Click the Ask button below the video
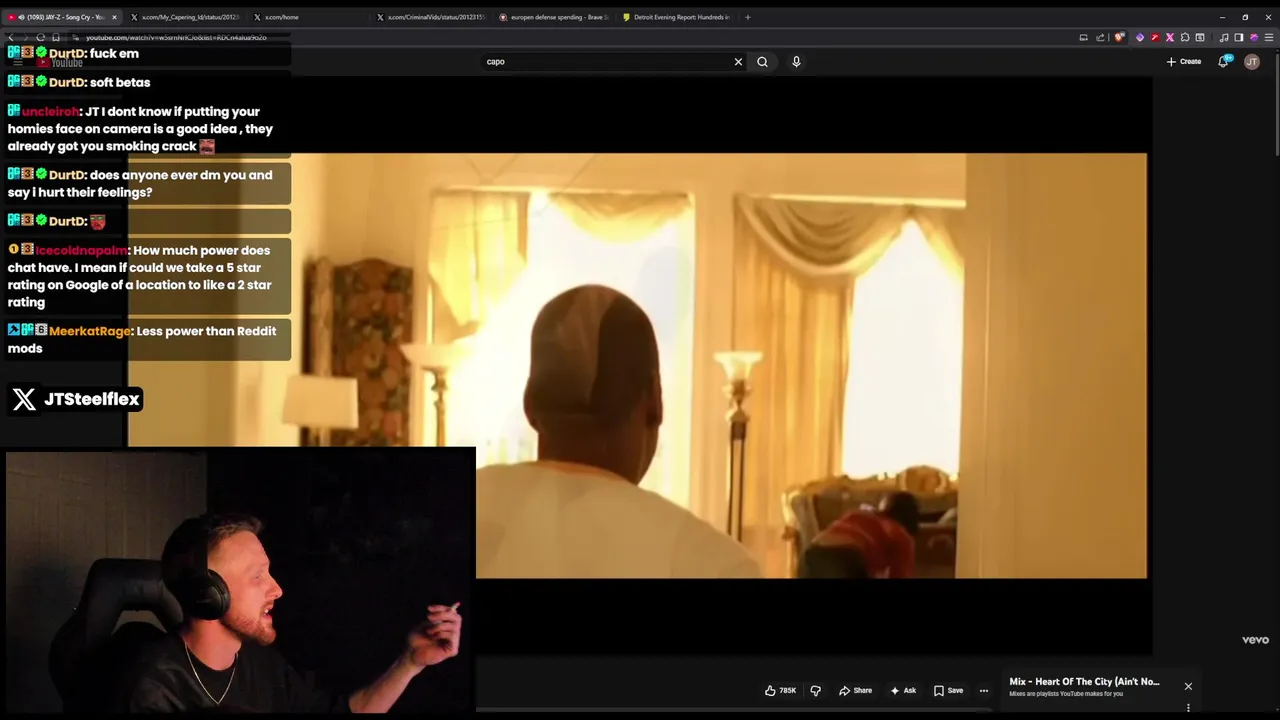 903,690
